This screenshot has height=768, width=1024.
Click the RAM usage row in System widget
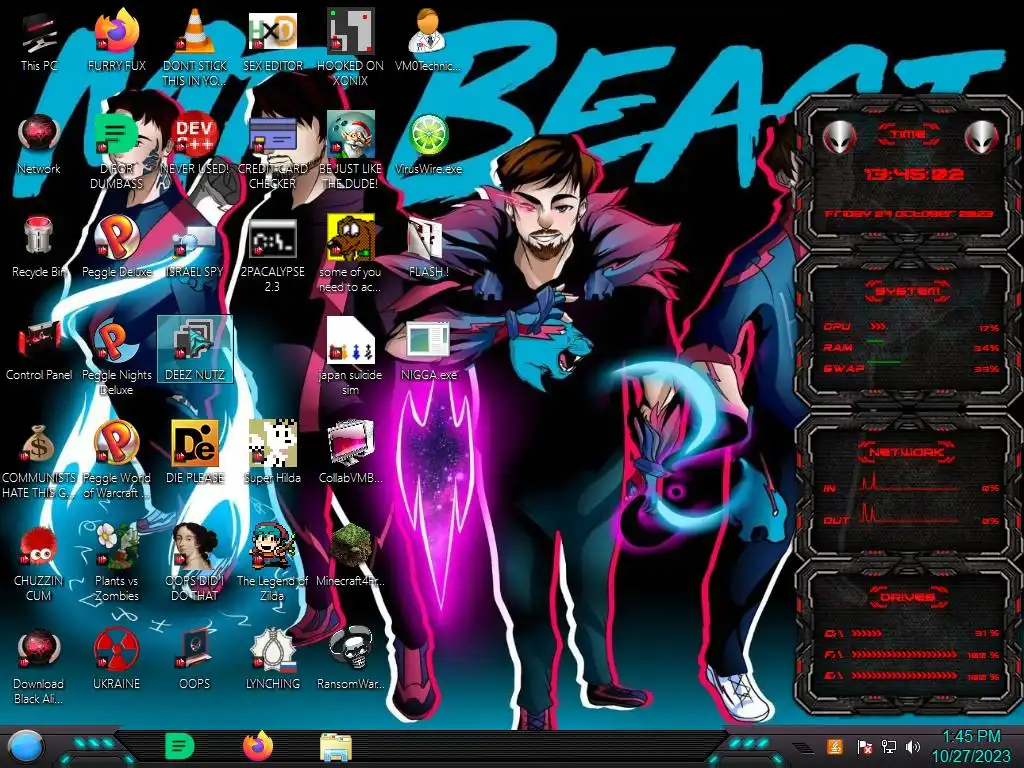pyautogui.click(x=910, y=347)
